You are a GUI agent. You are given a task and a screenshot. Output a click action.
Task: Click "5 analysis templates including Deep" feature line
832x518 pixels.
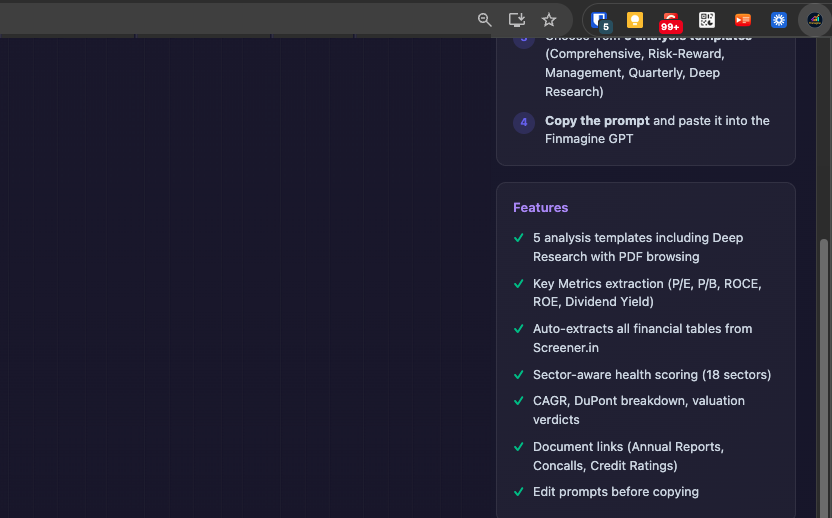click(638, 238)
